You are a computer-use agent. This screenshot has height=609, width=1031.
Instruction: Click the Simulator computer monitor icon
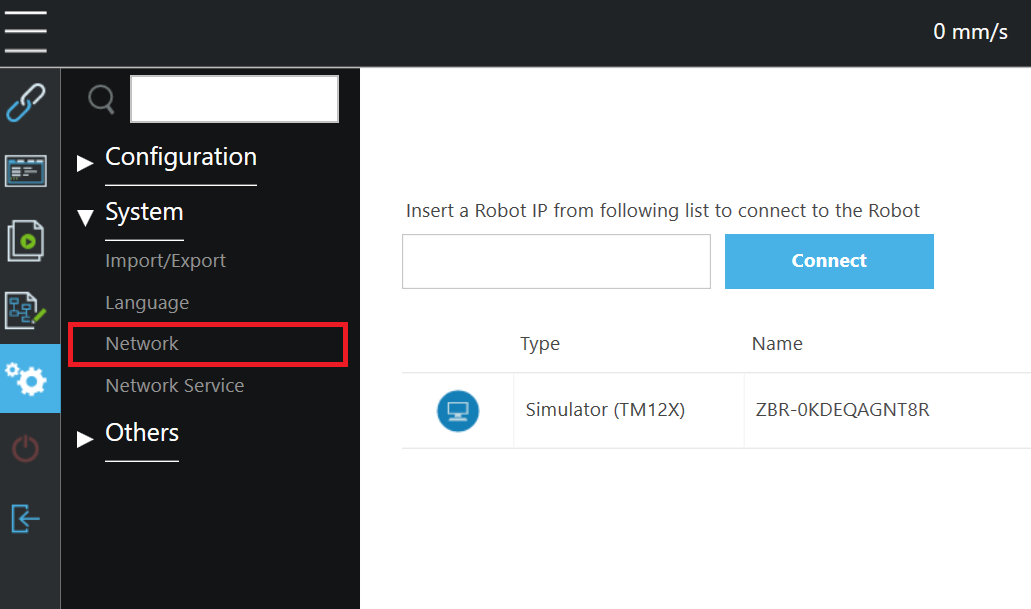pyautogui.click(x=458, y=411)
